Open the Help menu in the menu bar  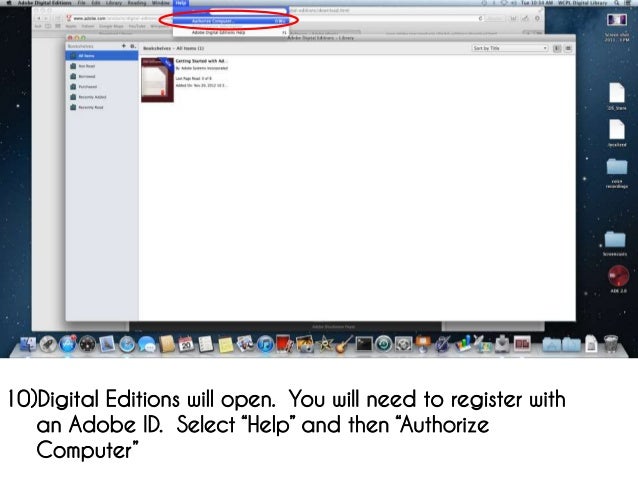pyautogui.click(x=181, y=3)
